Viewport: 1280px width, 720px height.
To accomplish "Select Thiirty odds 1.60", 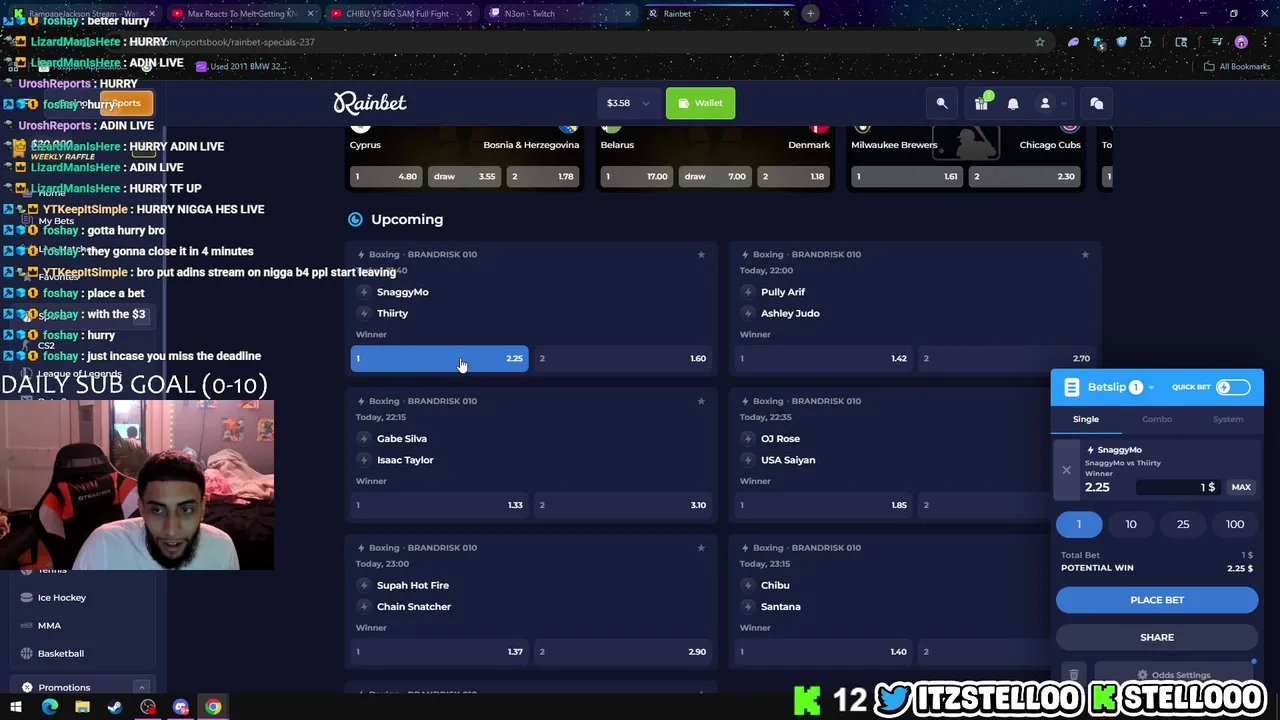I will pos(623,358).
